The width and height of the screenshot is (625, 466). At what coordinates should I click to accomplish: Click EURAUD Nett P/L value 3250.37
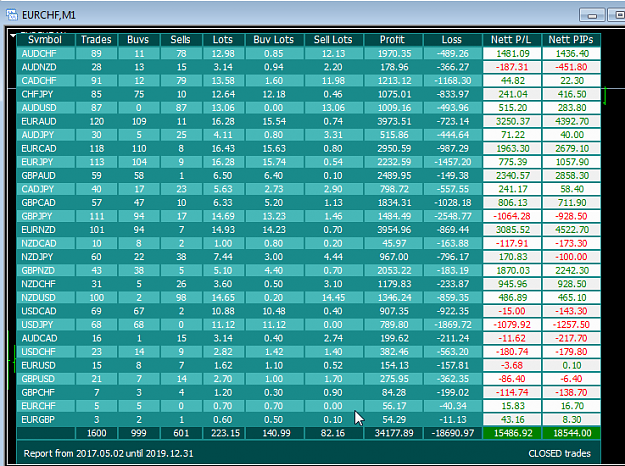point(512,121)
